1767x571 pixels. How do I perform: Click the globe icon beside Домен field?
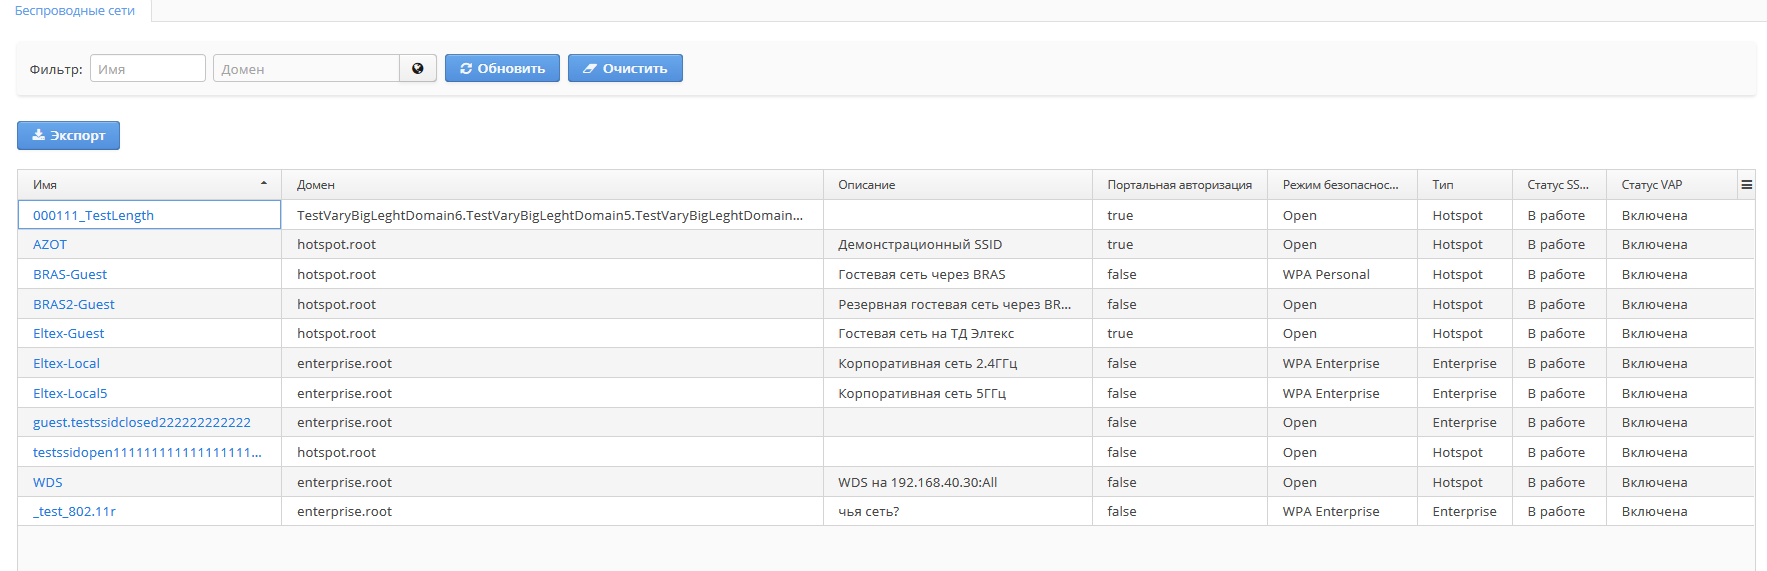click(417, 69)
